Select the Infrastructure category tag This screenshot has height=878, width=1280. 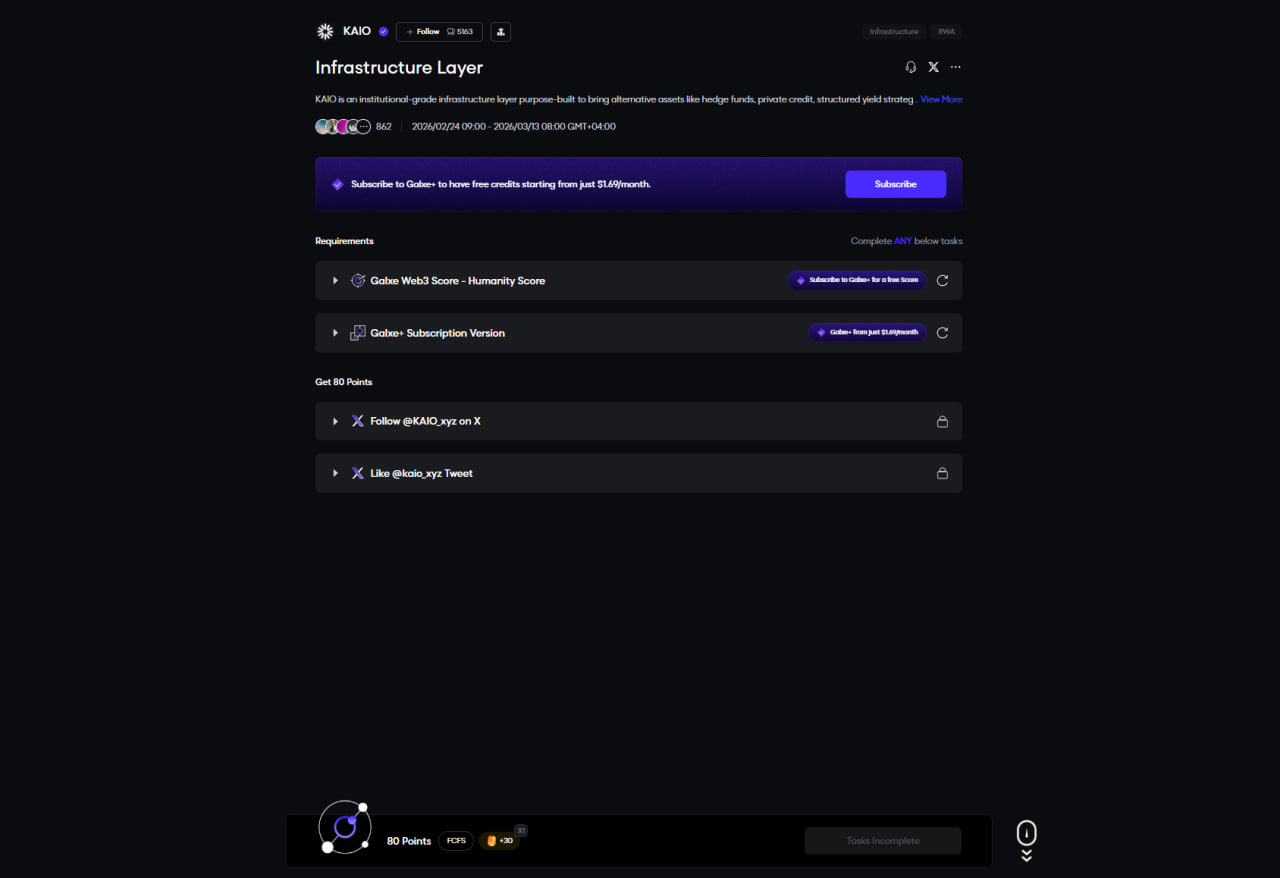point(893,32)
